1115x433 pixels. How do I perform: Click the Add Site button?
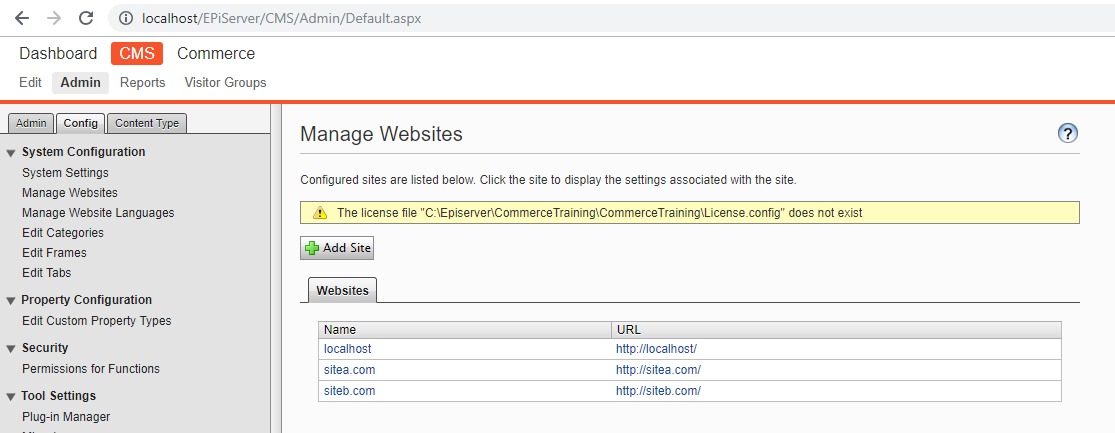[x=337, y=248]
